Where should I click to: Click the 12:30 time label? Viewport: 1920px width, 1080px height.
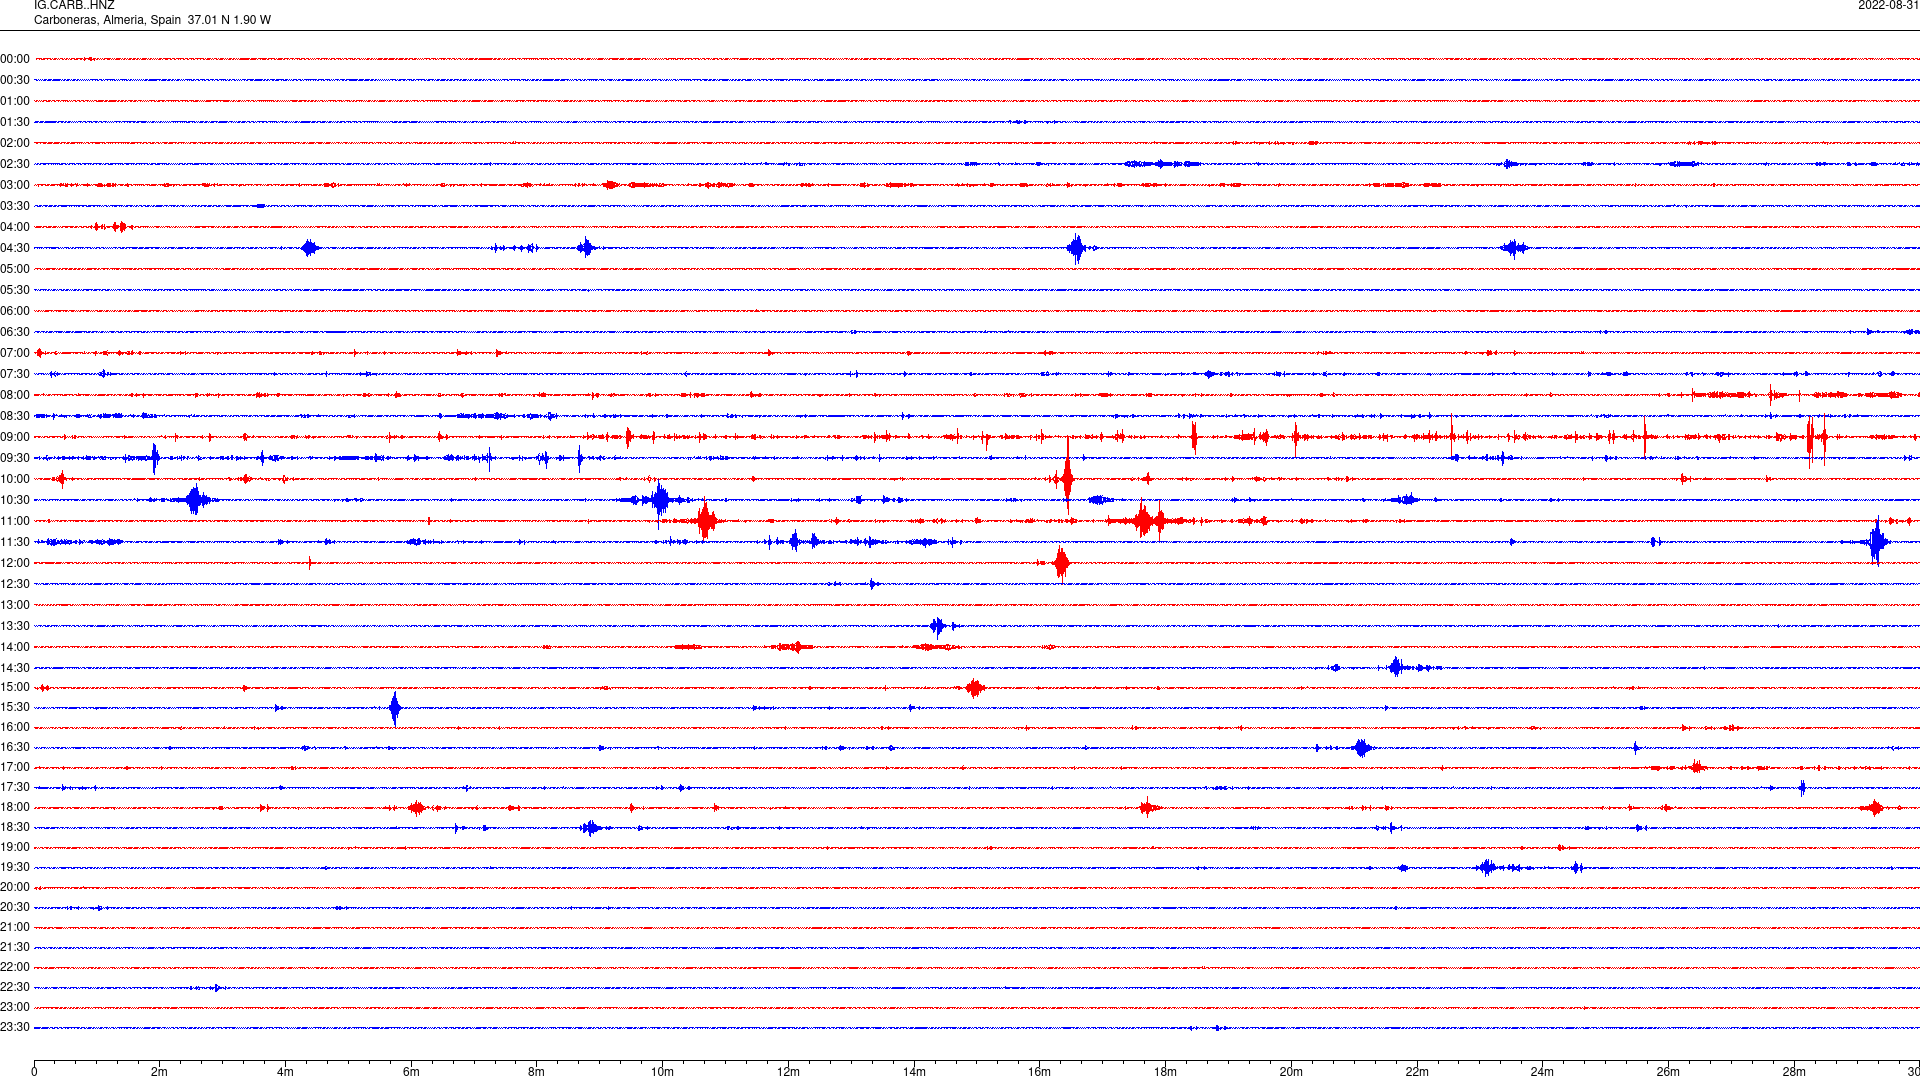(15, 584)
